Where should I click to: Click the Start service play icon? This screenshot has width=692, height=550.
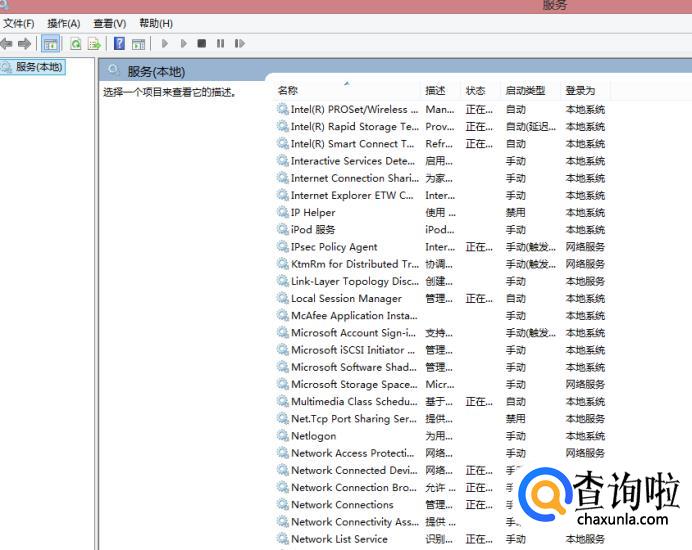click(165, 43)
